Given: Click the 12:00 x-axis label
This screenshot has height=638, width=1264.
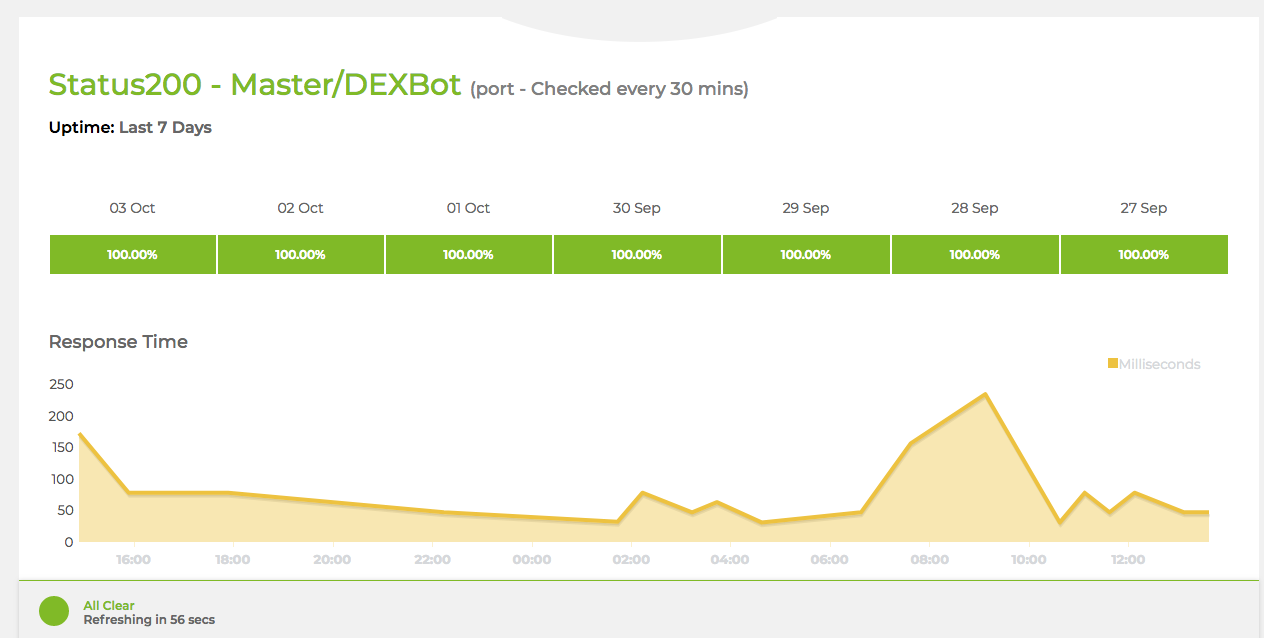Looking at the screenshot, I should click(1128, 560).
